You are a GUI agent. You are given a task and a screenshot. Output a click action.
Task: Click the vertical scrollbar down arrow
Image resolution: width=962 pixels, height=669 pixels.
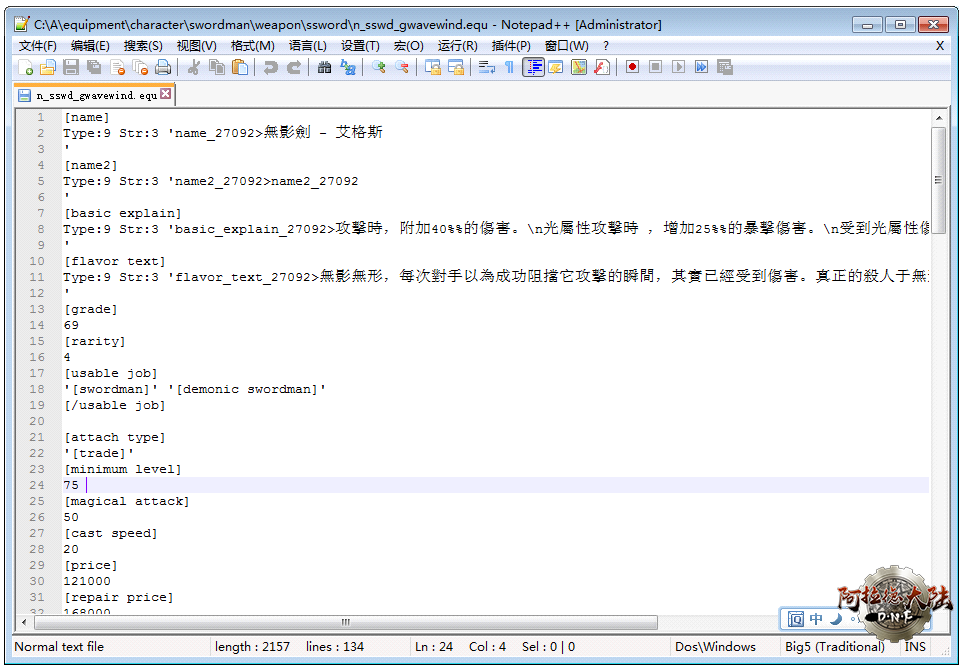click(x=938, y=605)
